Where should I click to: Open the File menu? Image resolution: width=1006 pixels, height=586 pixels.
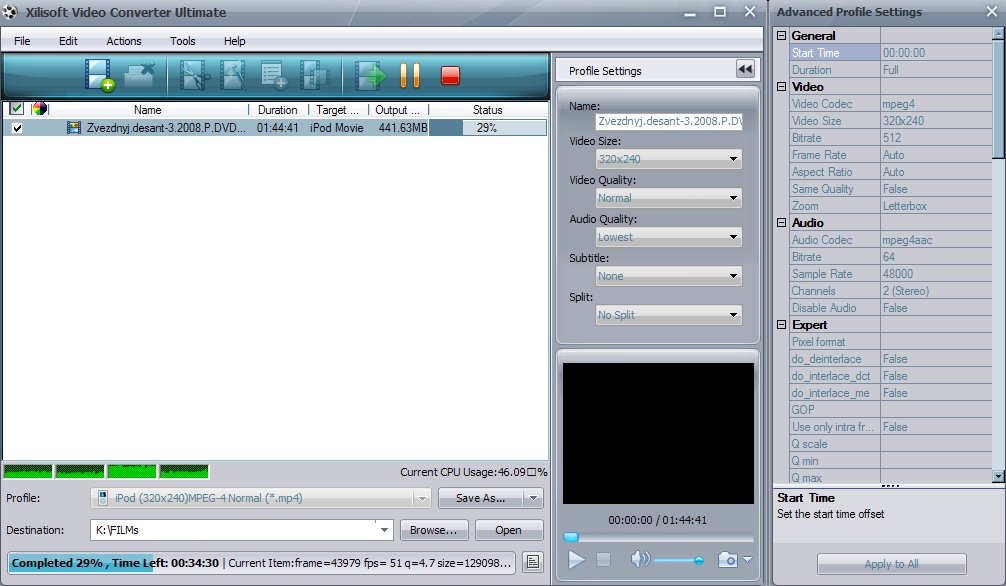pos(22,40)
